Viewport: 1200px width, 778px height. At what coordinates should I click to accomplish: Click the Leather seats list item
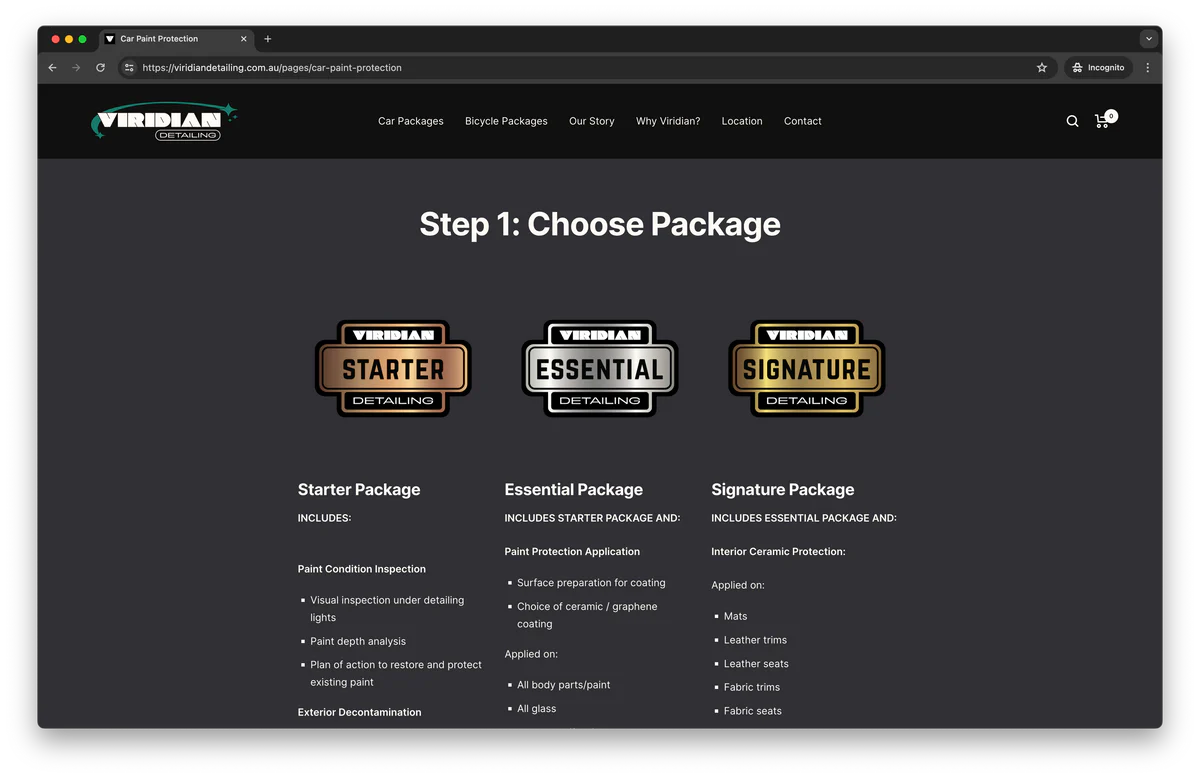point(756,664)
